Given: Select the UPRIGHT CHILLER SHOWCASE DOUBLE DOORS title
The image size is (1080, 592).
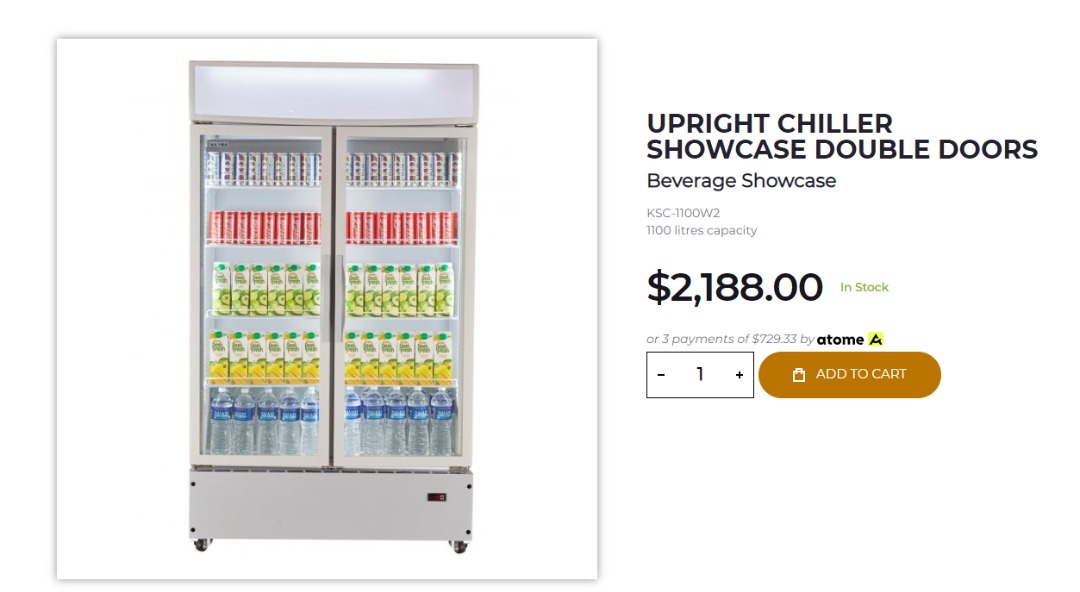Looking at the screenshot, I should click(x=841, y=136).
